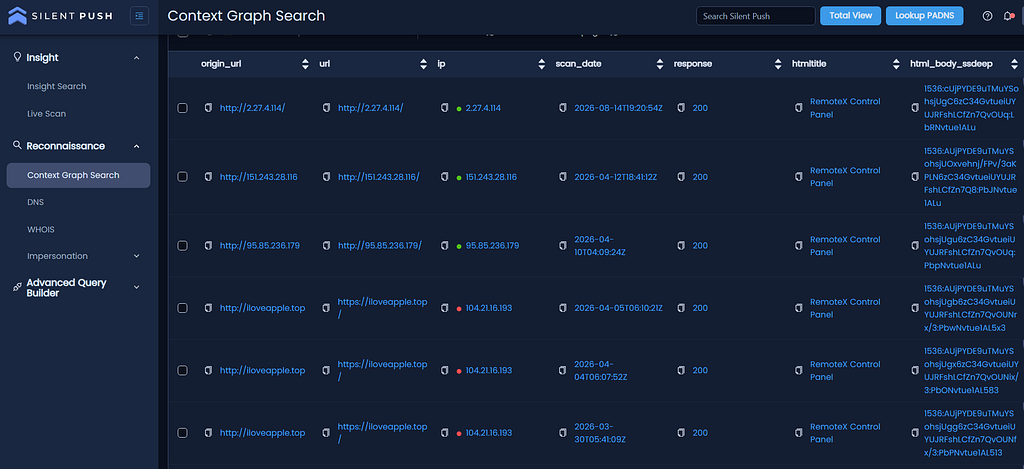Click the Total View button

(850, 16)
